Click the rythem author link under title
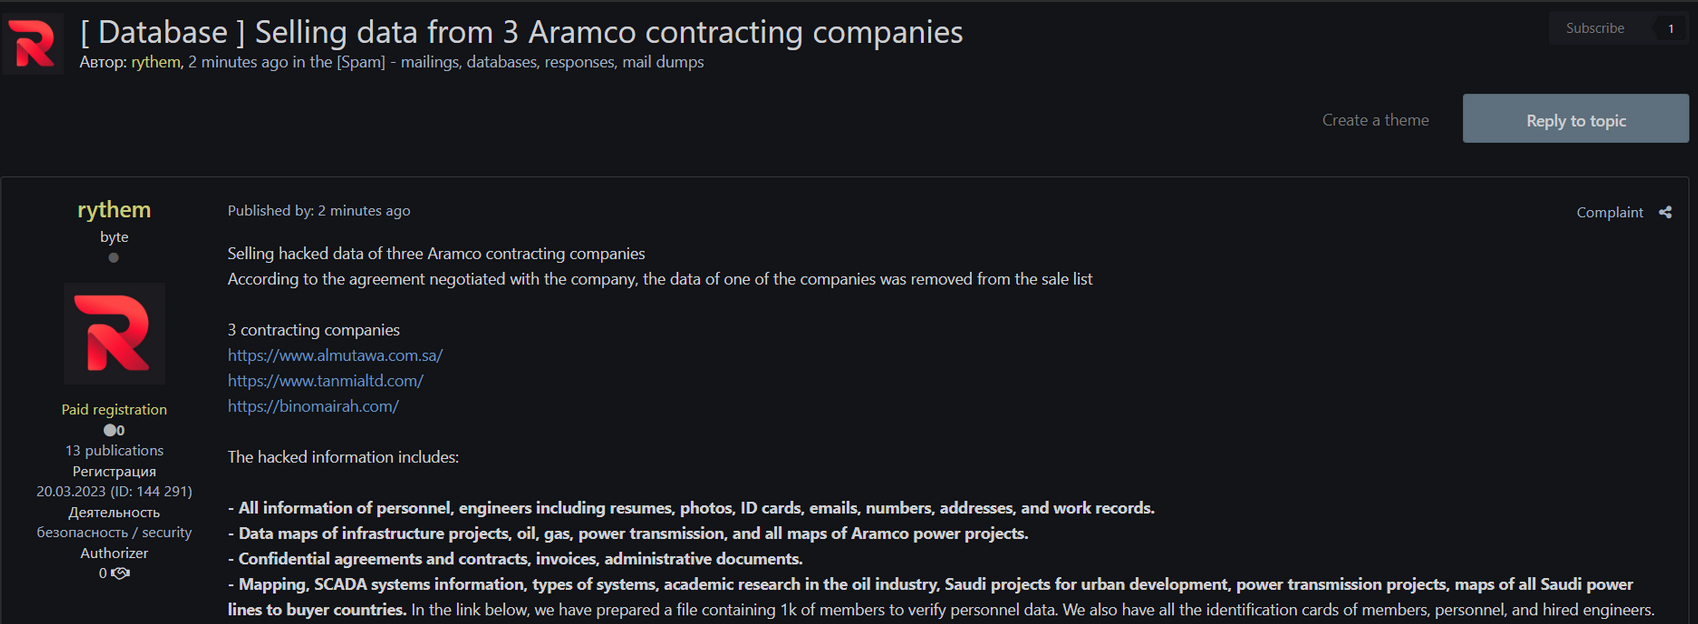The height and width of the screenshot is (624, 1698). click(x=156, y=62)
